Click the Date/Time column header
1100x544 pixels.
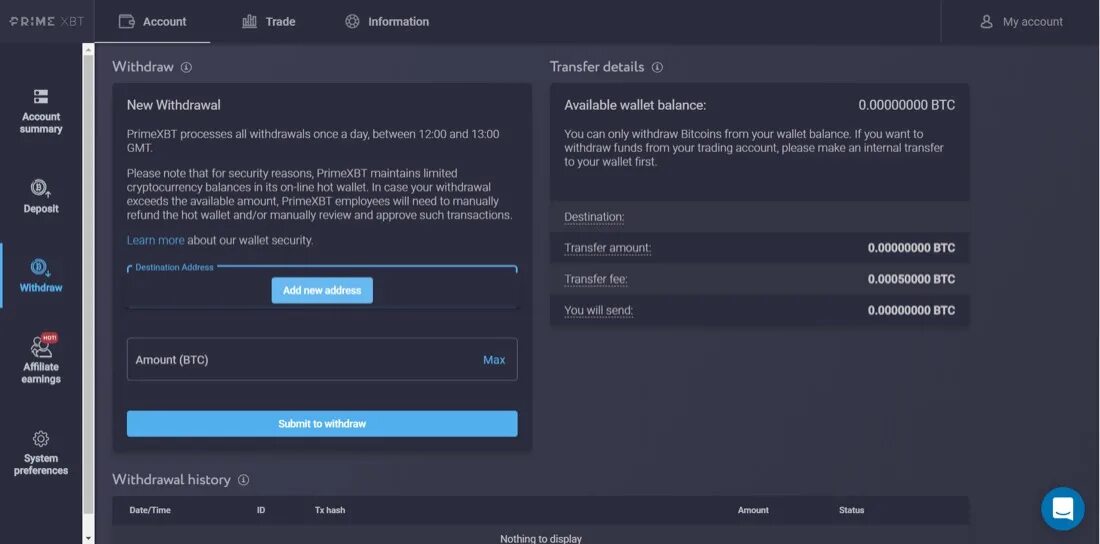pyautogui.click(x=150, y=510)
